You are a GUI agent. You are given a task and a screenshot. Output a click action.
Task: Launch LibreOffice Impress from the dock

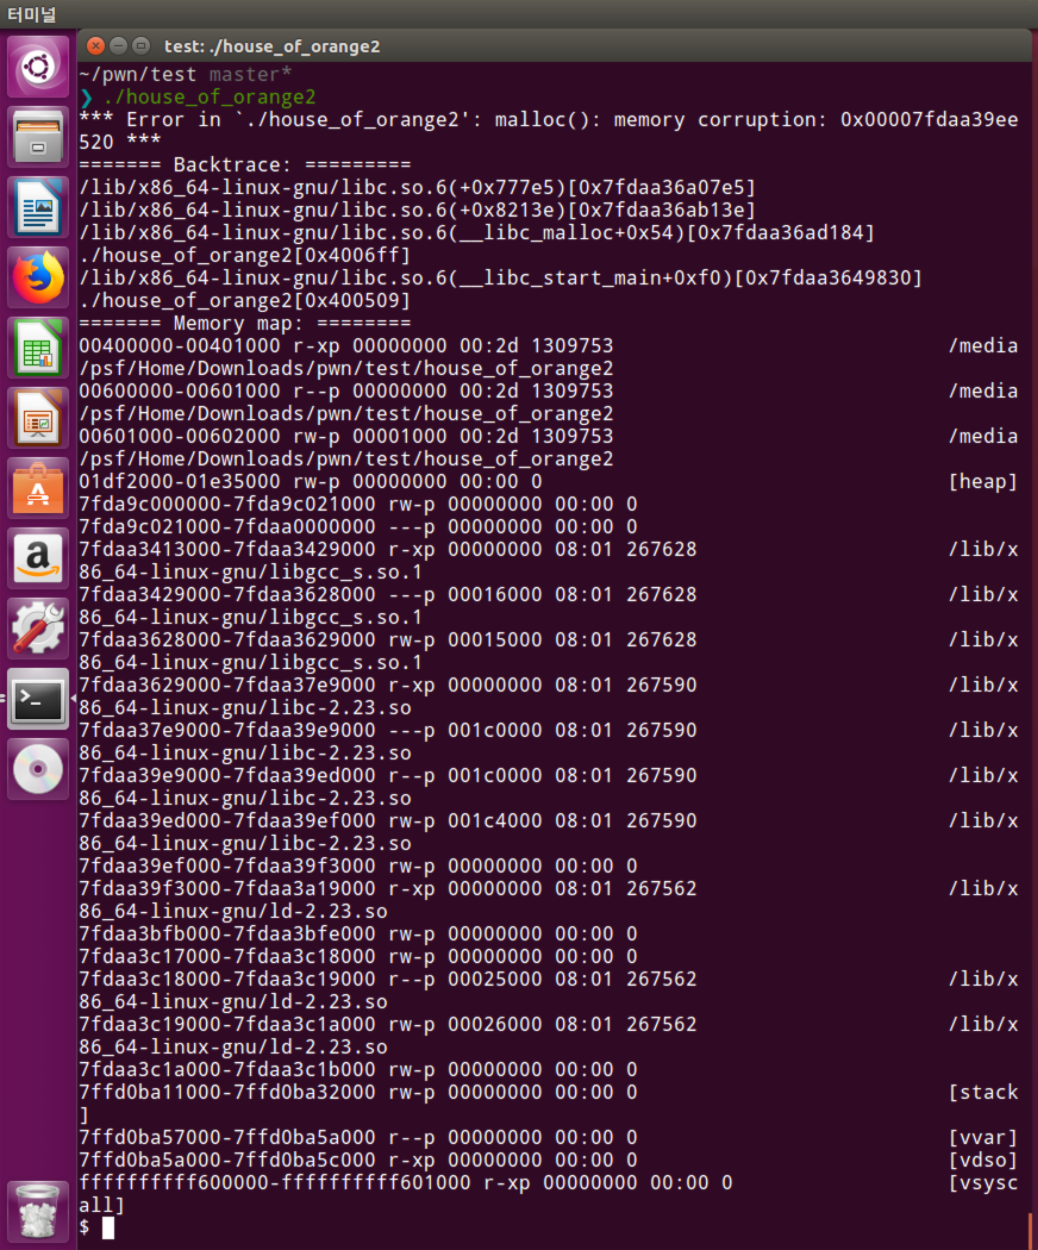38,417
